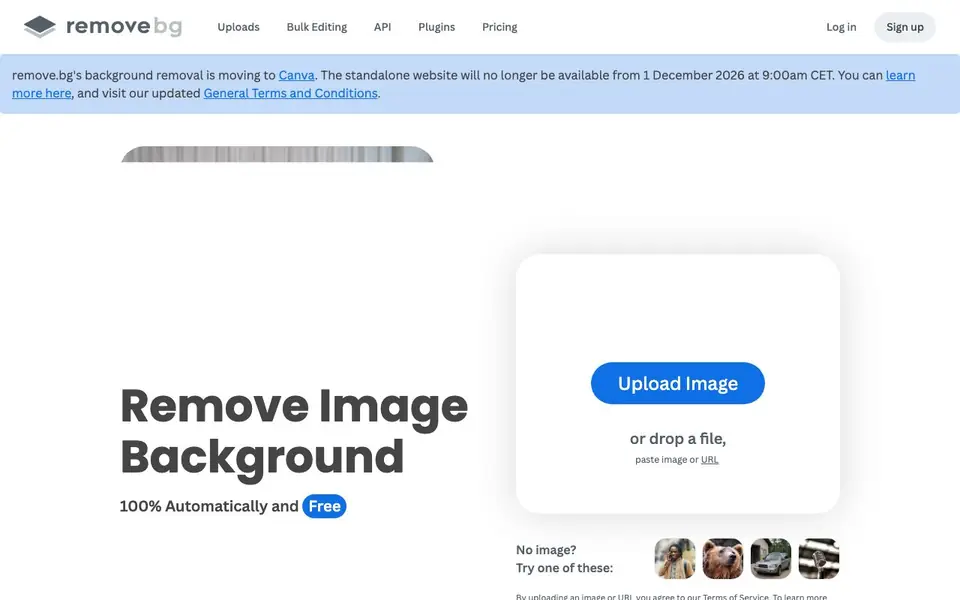
Task: Click the '100% Automatically and' text
Action: 209,506
